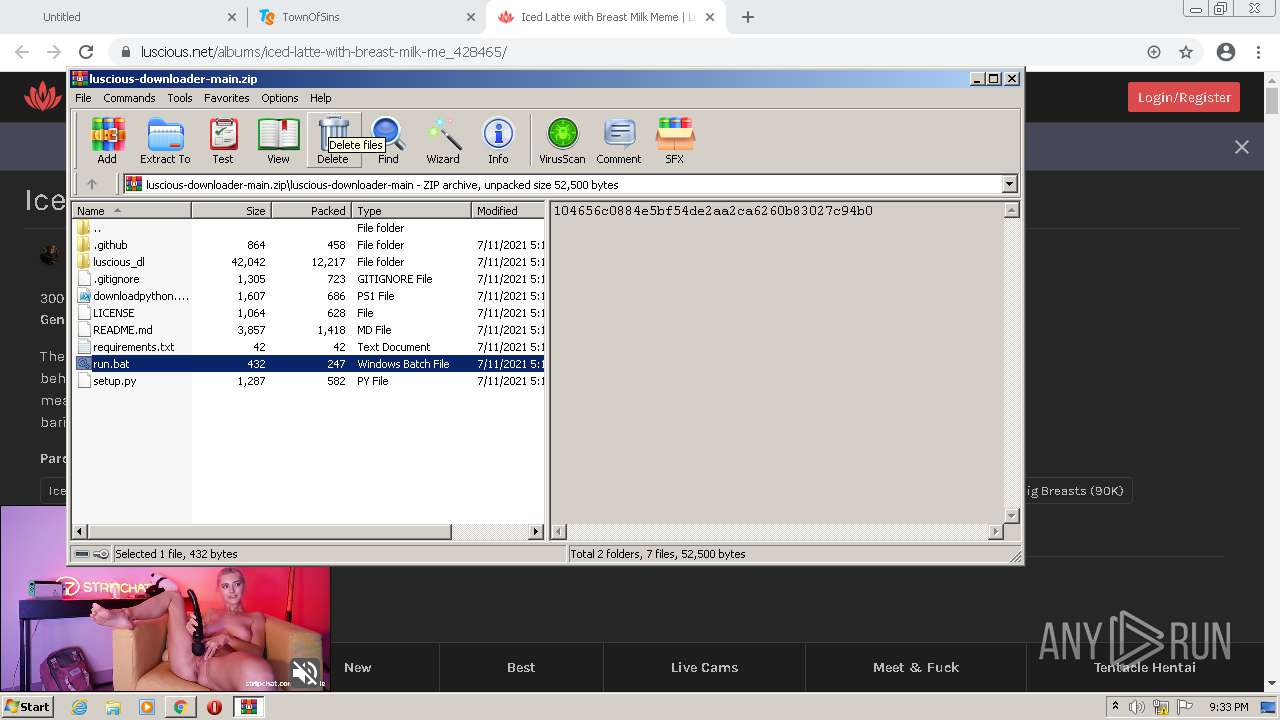Bookmark this page star icon
The height and width of the screenshot is (720, 1280).
(1186, 52)
